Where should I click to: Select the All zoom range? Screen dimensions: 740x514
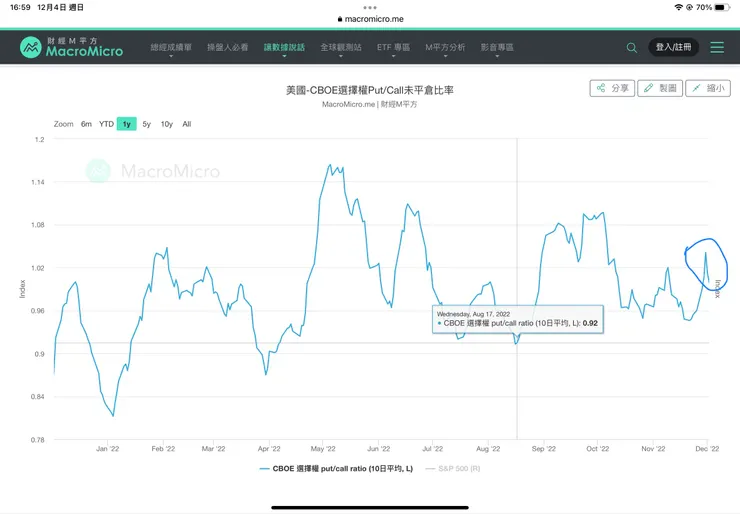point(187,124)
